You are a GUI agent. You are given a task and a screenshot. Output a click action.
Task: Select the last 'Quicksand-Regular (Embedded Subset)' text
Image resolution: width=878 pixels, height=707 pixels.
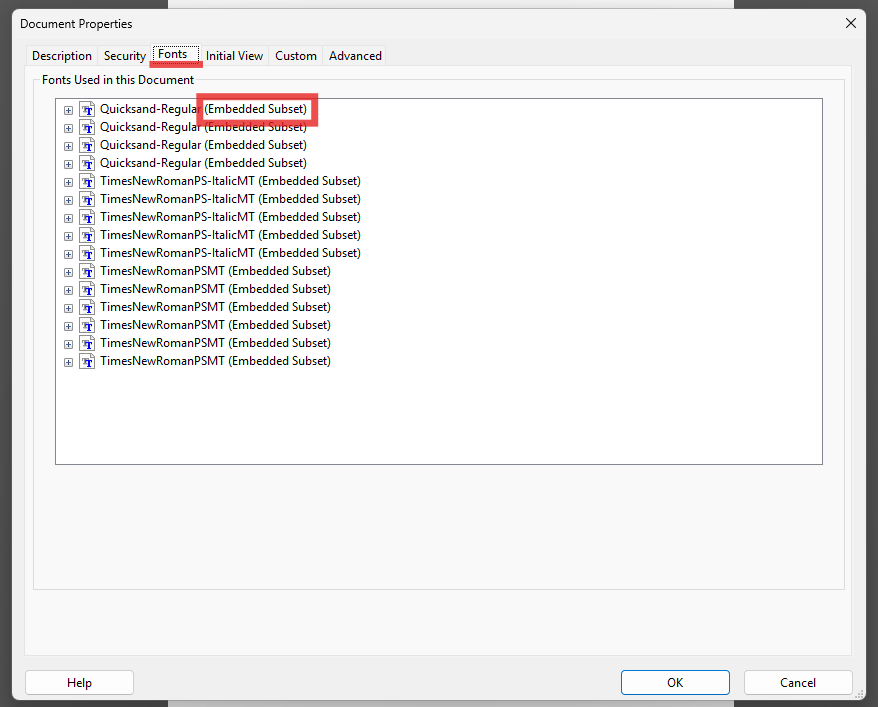(x=203, y=163)
